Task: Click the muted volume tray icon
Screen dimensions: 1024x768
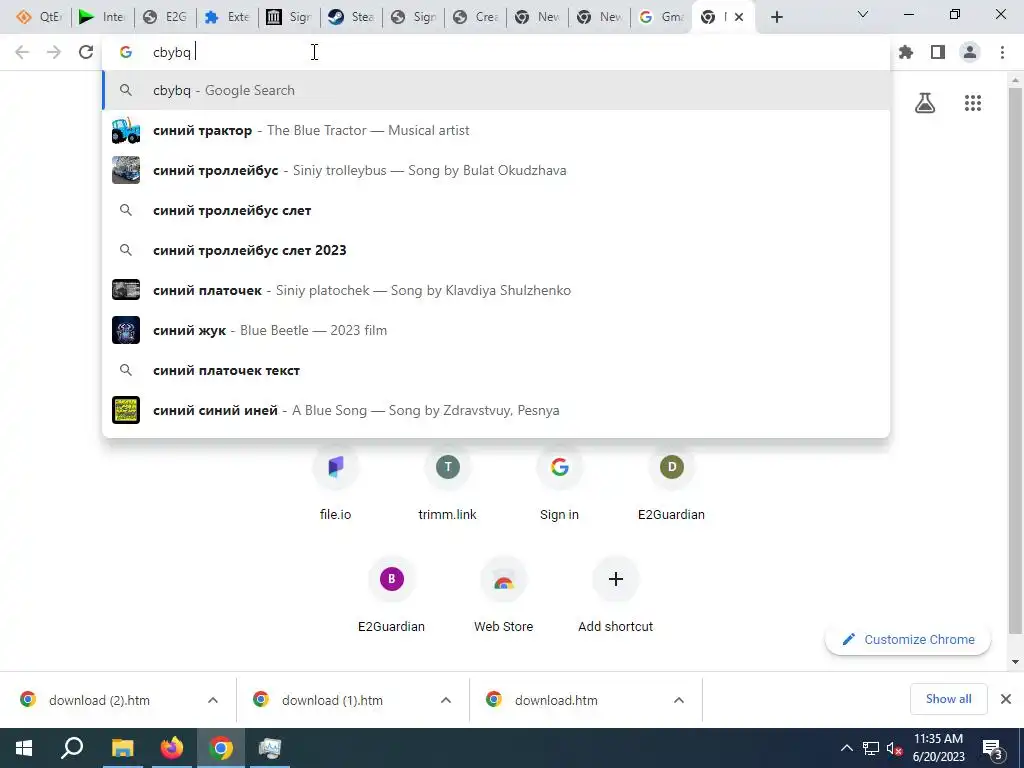Action: coord(894,748)
